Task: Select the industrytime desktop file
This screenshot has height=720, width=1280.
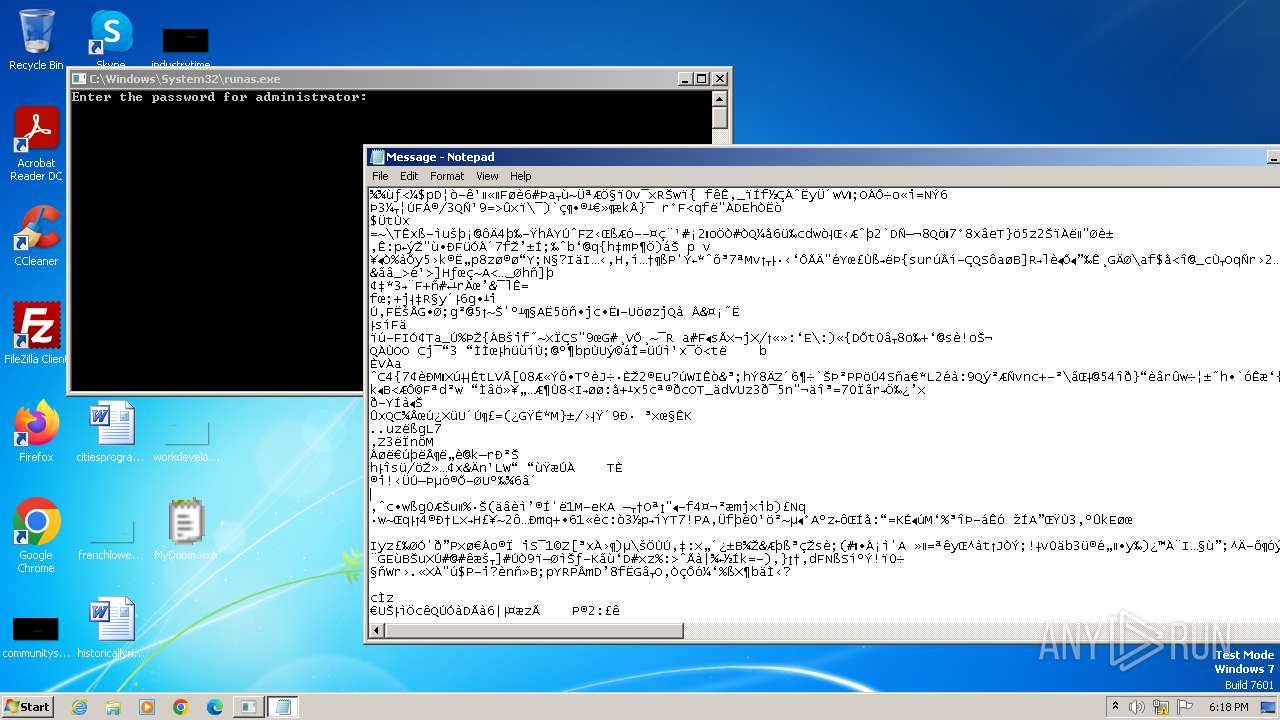Action: point(186,45)
